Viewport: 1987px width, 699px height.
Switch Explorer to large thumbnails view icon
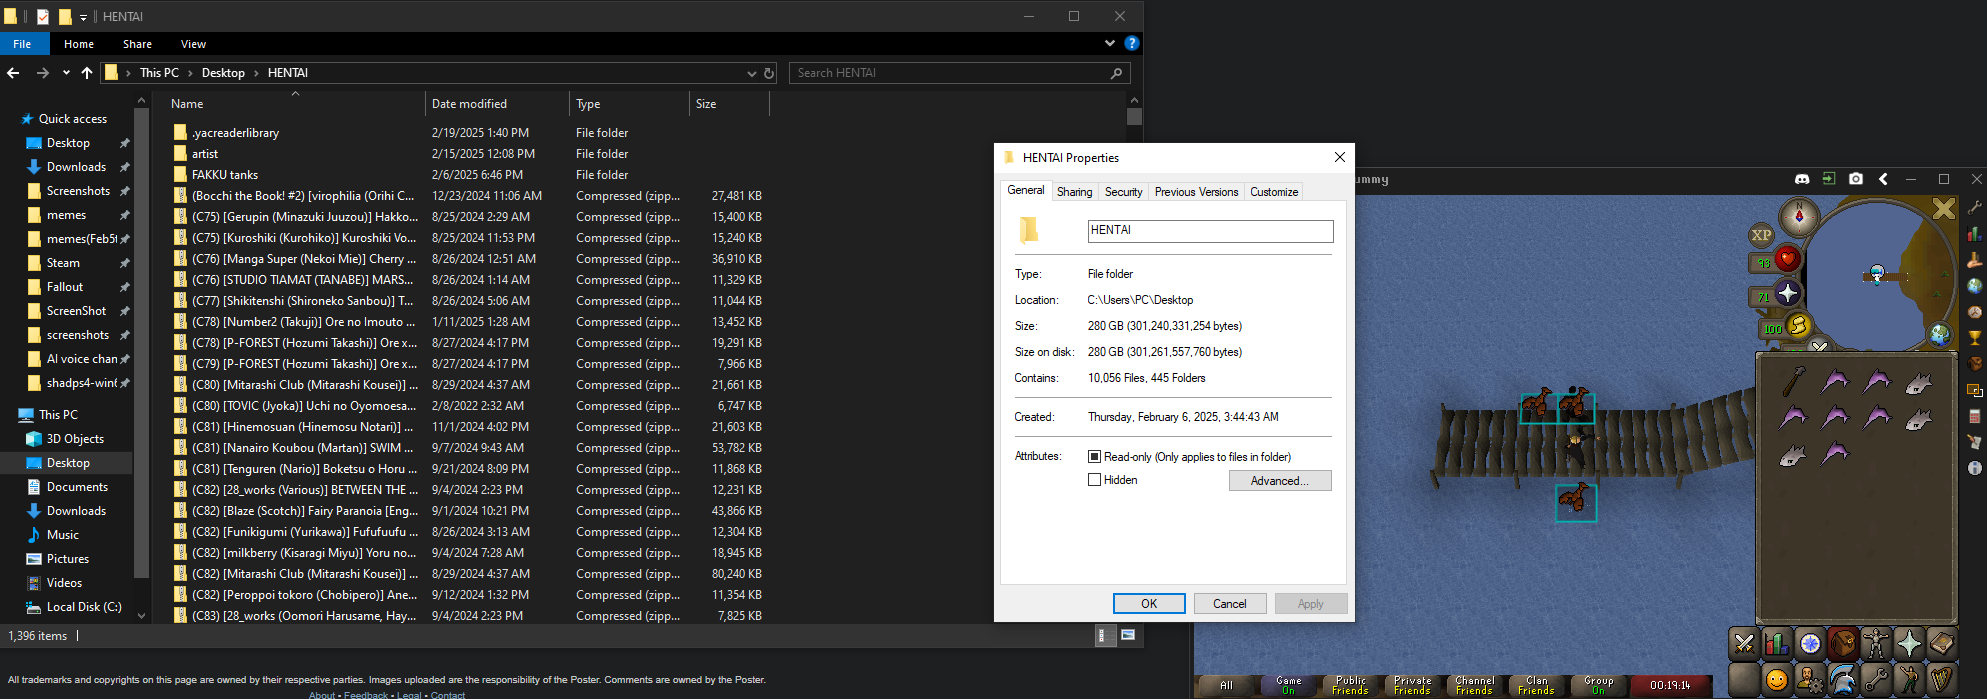1128,635
